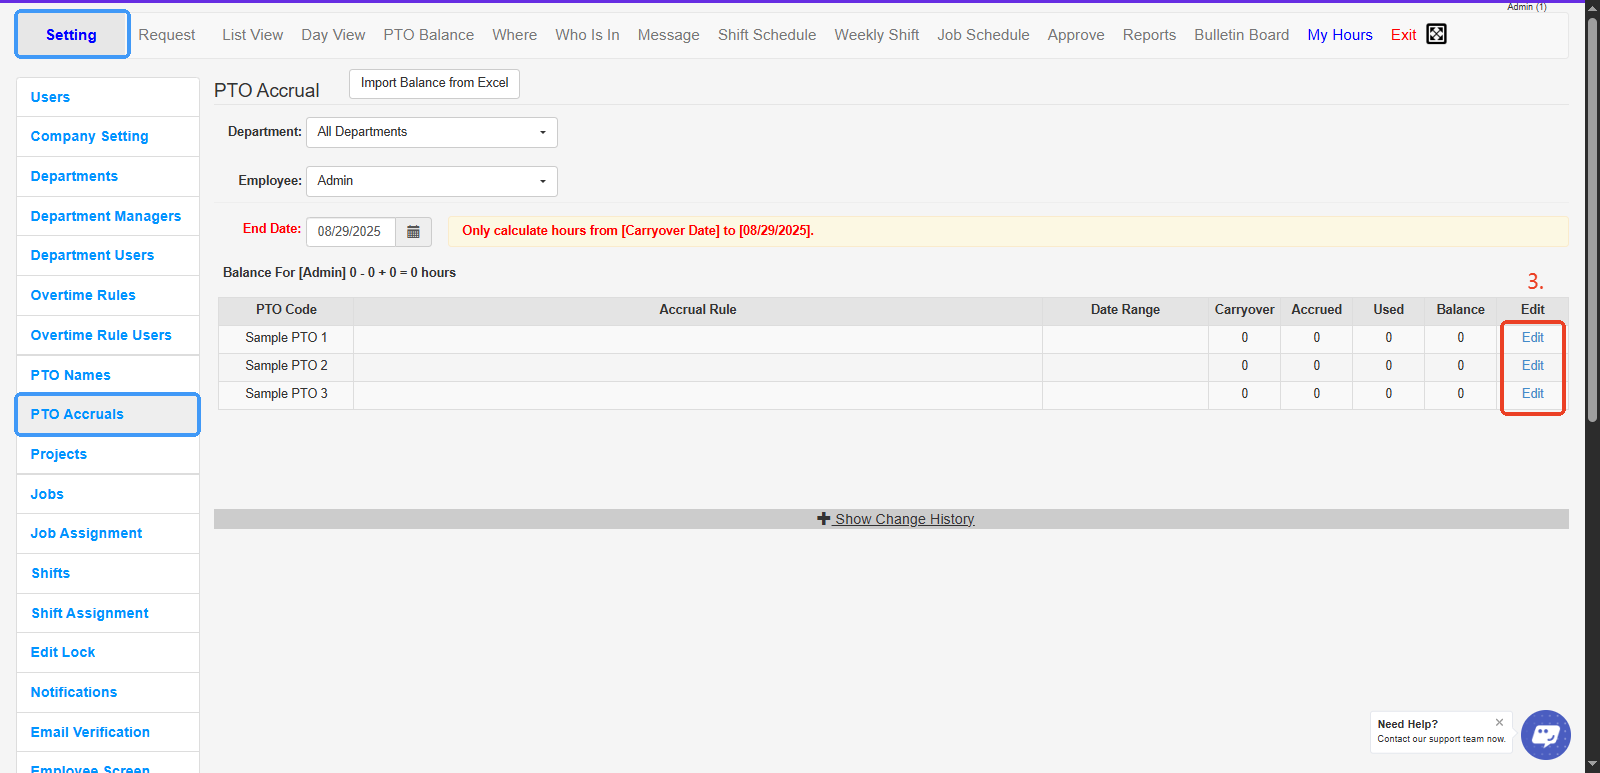The height and width of the screenshot is (773, 1600).
Task: Edit the Sample PTO 1 row
Action: [x=1532, y=338]
